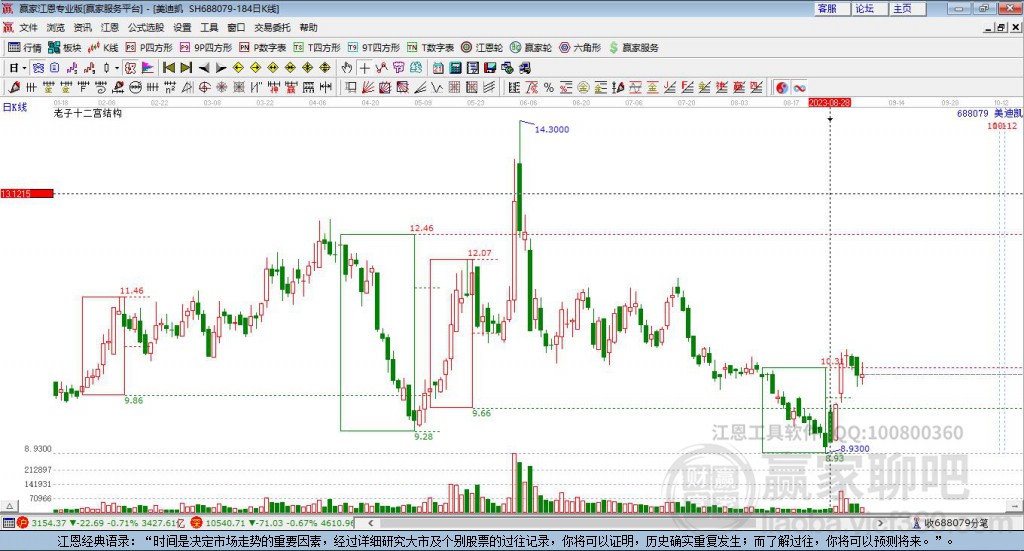The width and height of the screenshot is (1024, 551).
Task: Click the Shanghai index 3154.37 status entry
Action: [x=102, y=523]
